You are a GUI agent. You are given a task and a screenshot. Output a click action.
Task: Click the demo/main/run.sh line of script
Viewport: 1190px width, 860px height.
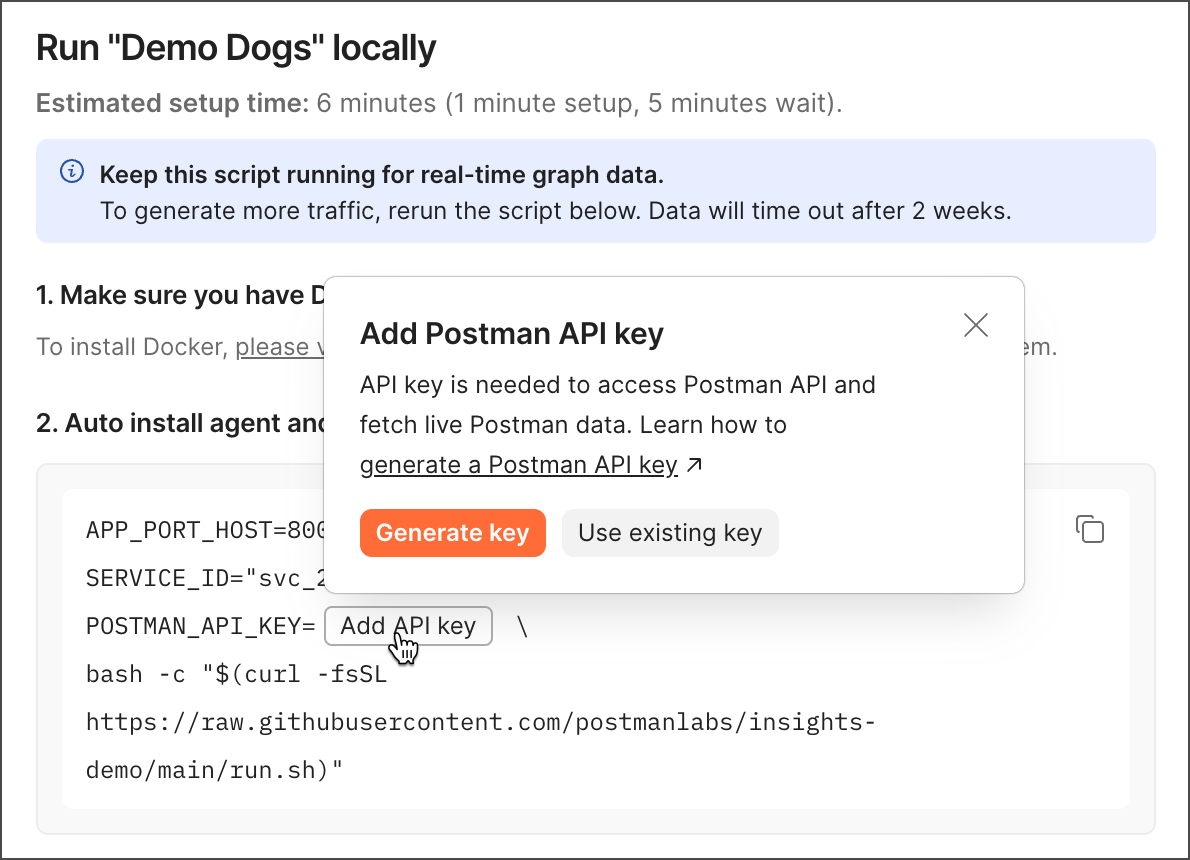[x=214, y=769]
